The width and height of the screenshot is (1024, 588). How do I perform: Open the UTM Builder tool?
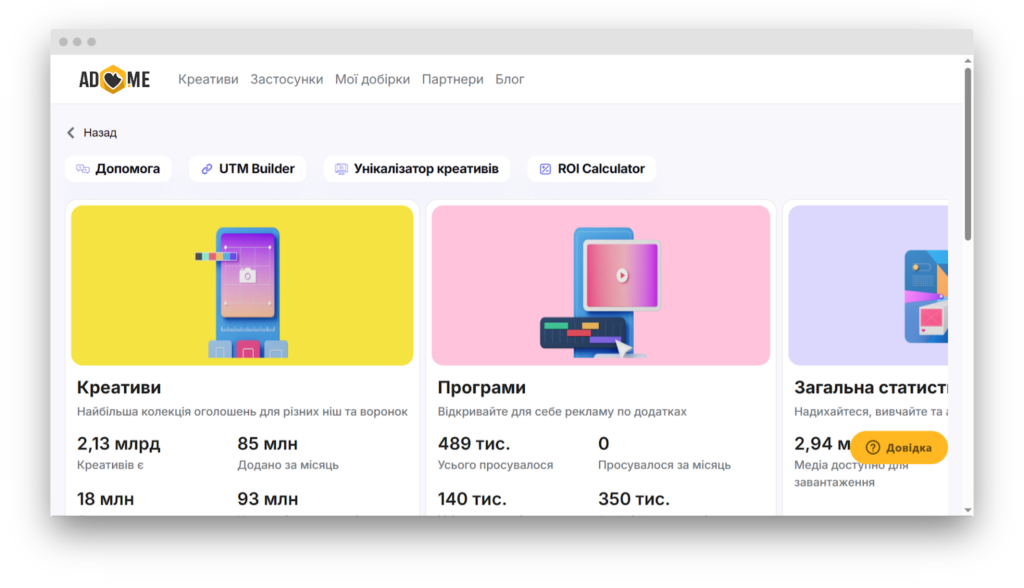click(247, 169)
